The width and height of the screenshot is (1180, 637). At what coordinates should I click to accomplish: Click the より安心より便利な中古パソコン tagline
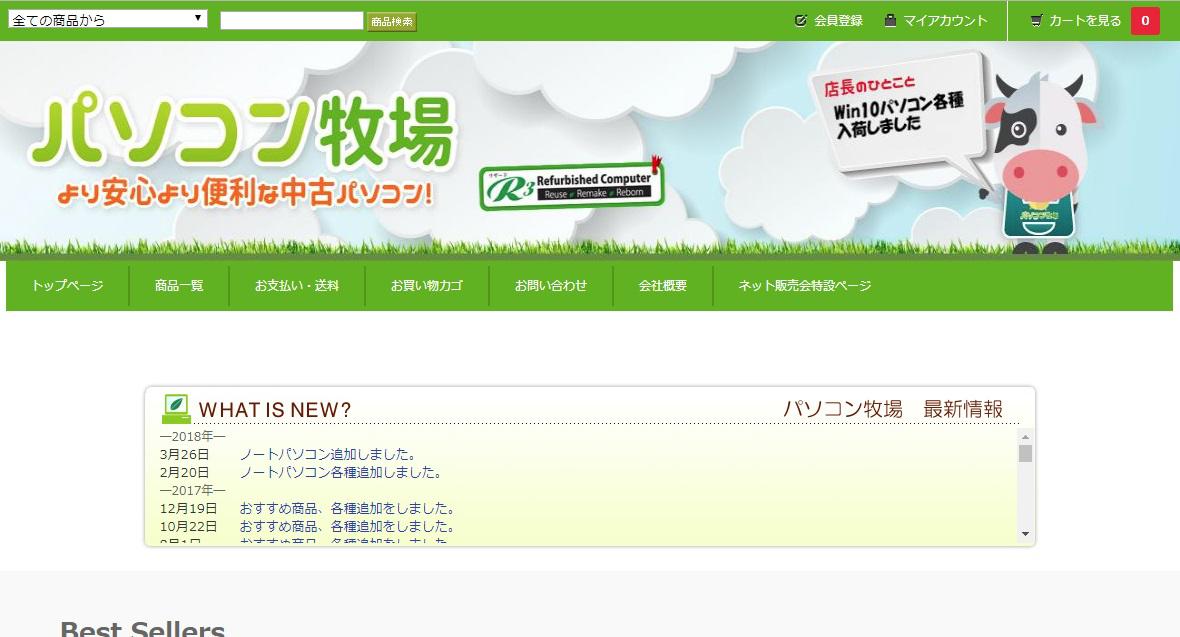point(245,194)
